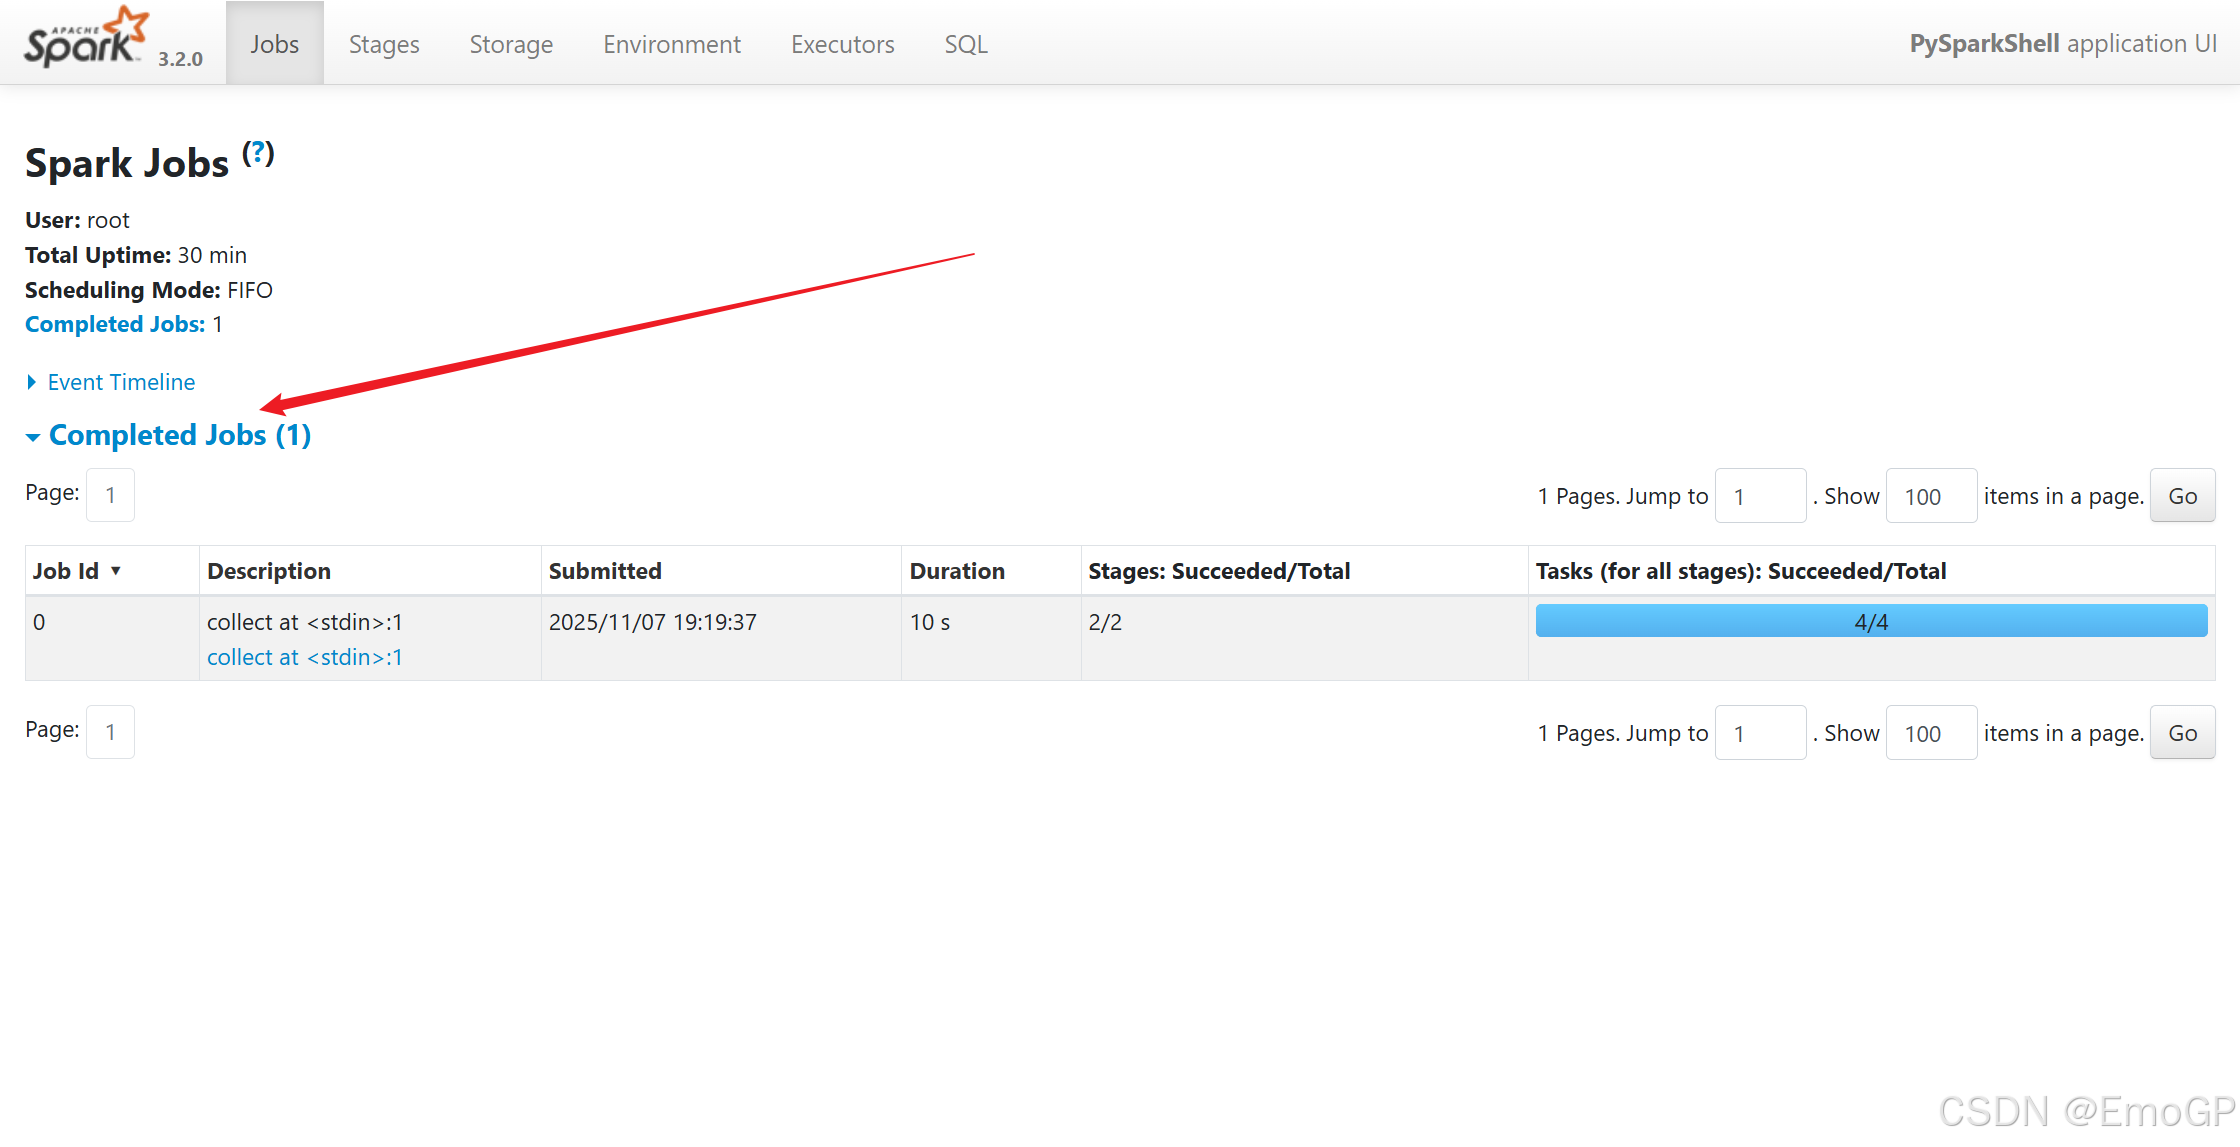Open the SQL tab
The height and width of the screenshot is (1147, 2240).
(966, 44)
